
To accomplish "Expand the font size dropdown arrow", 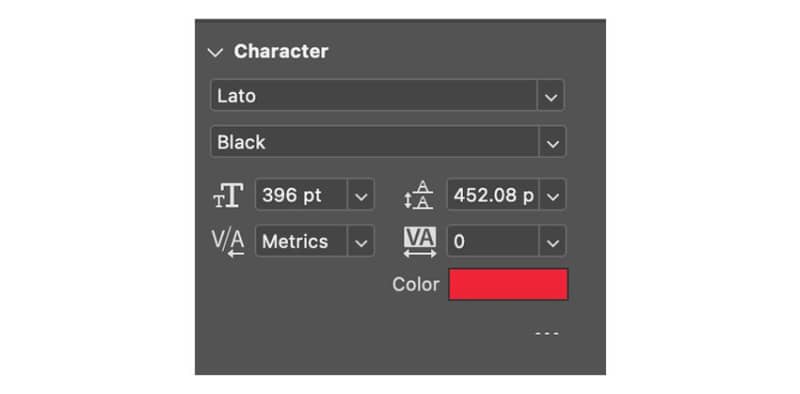I will click(x=361, y=195).
